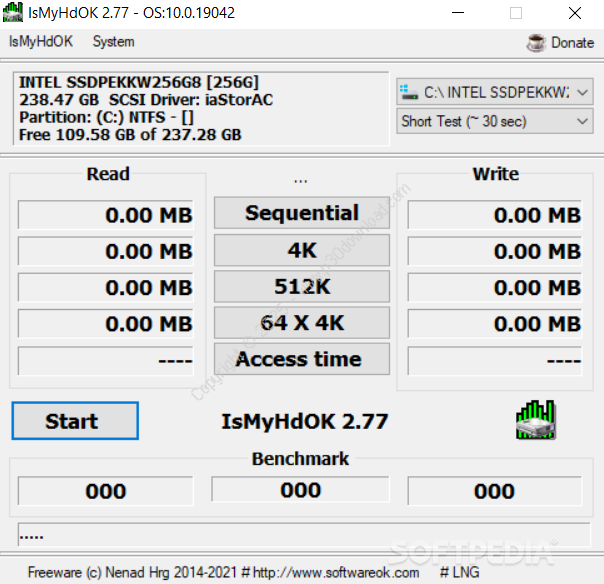Click the Access time button
Screen dimensions: 604x584
301,360
